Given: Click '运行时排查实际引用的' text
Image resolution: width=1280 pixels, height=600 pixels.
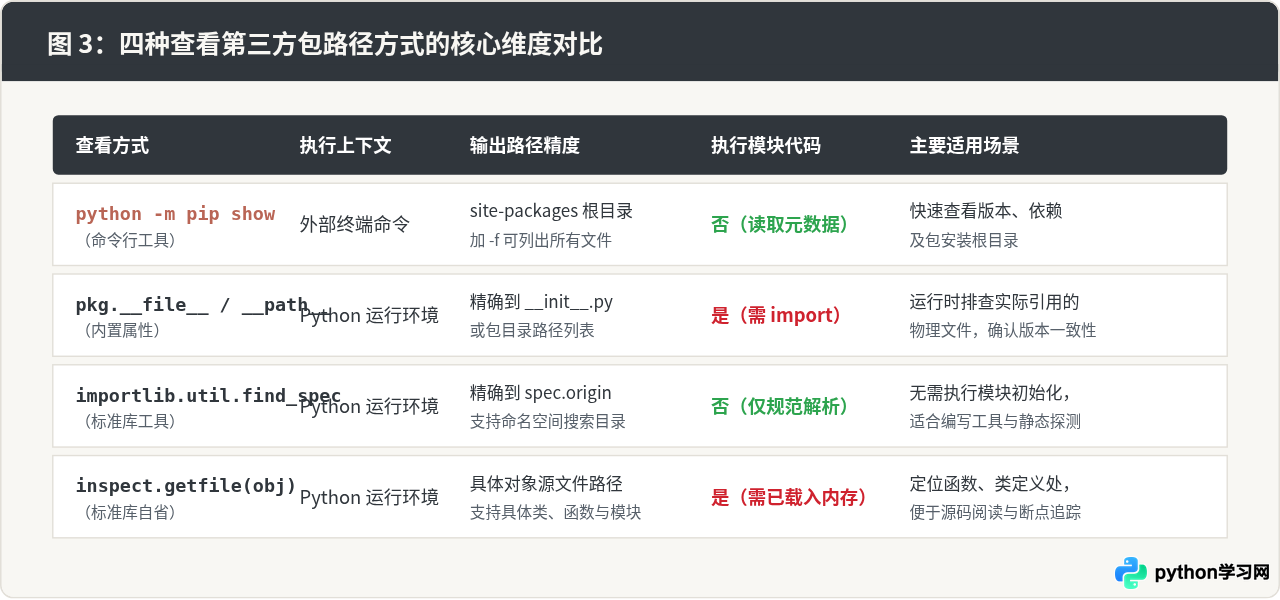Looking at the screenshot, I should 995,302.
